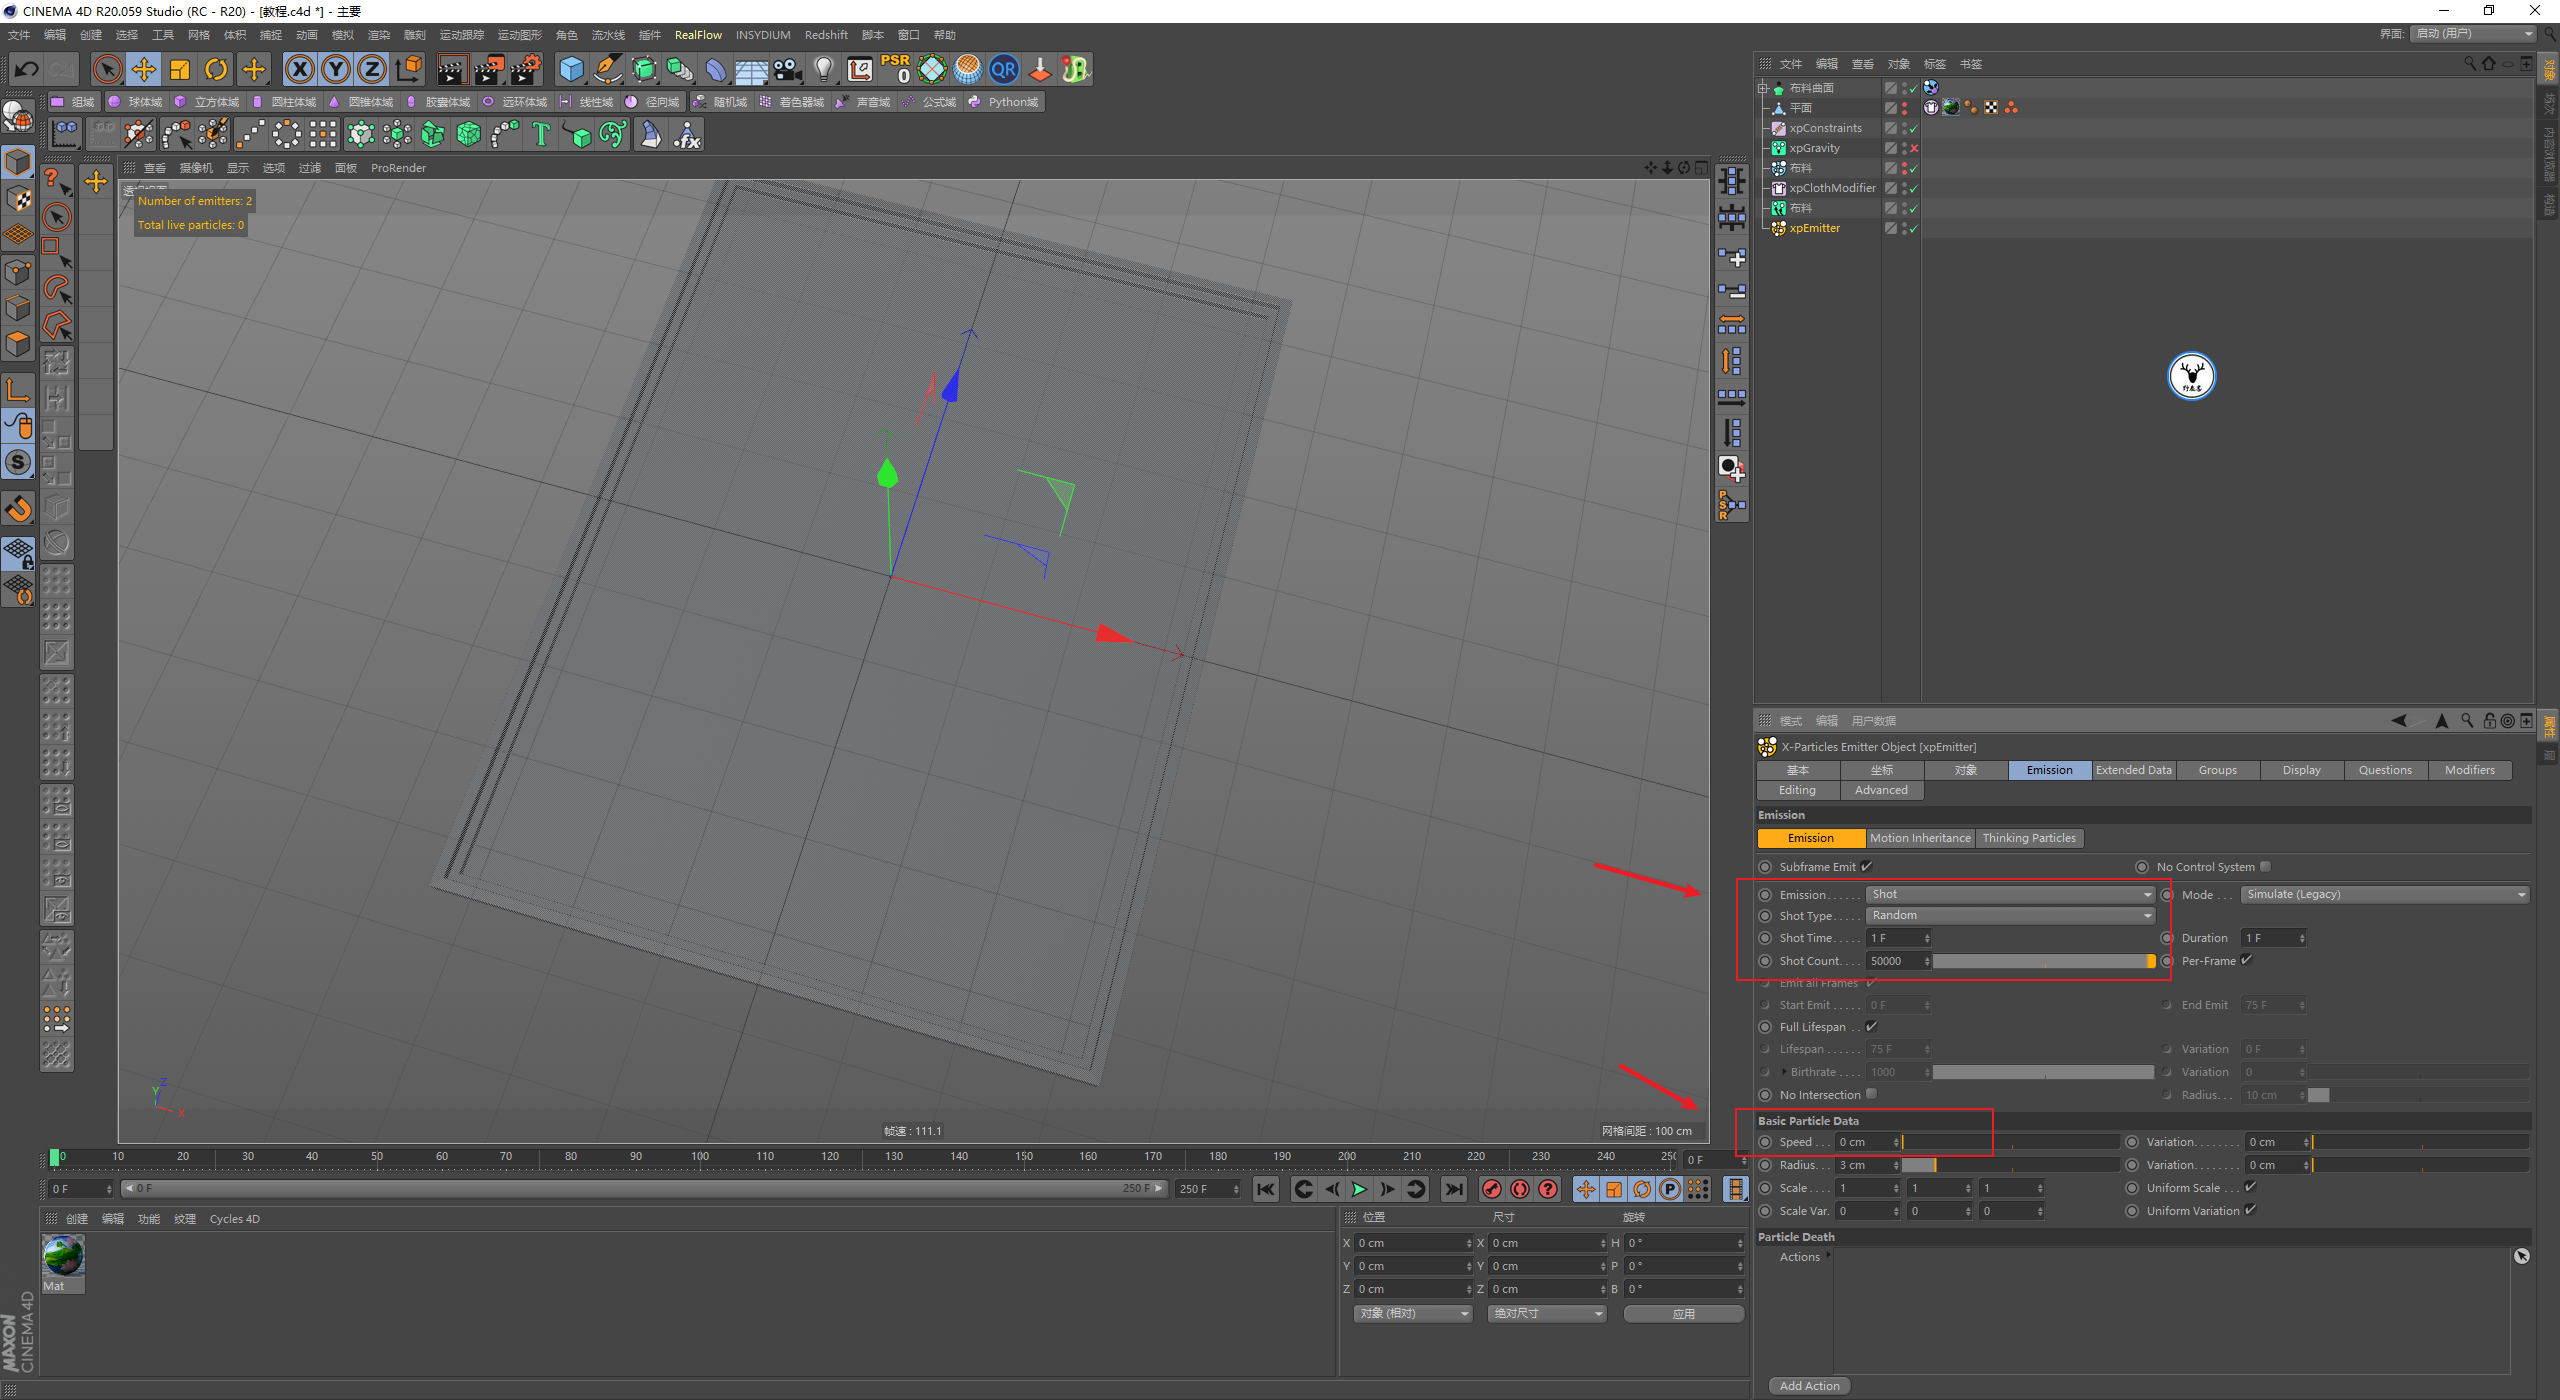The width and height of the screenshot is (2560, 1400).
Task: Activate the Move tool in the top toolbar
Action: coord(144,69)
